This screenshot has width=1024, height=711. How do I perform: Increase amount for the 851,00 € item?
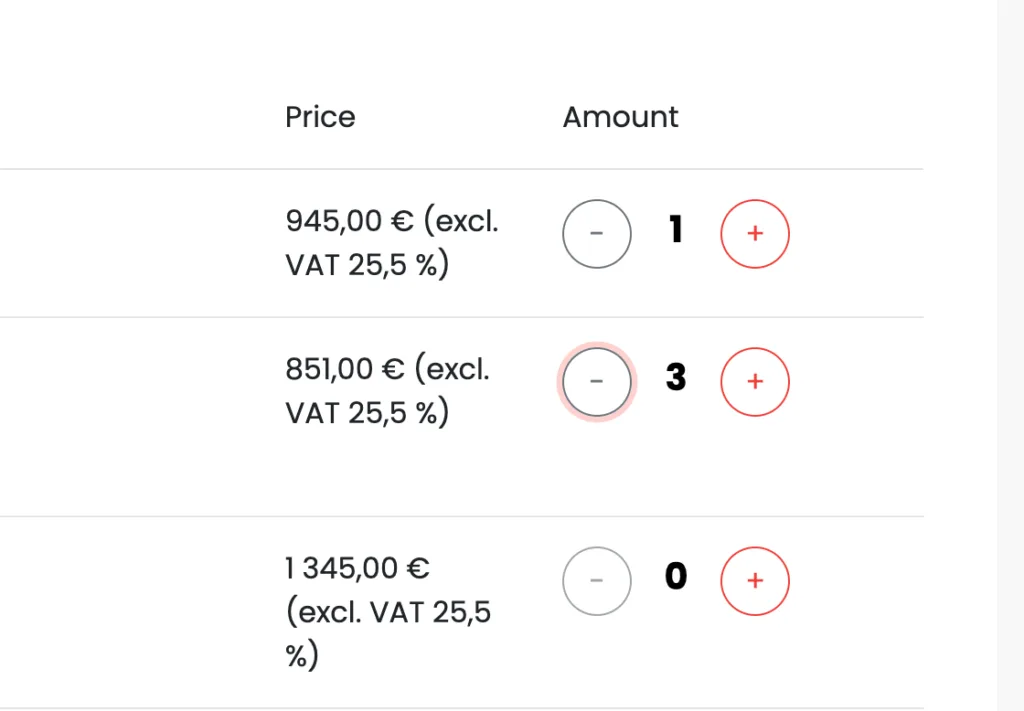pyautogui.click(x=755, y=381)
